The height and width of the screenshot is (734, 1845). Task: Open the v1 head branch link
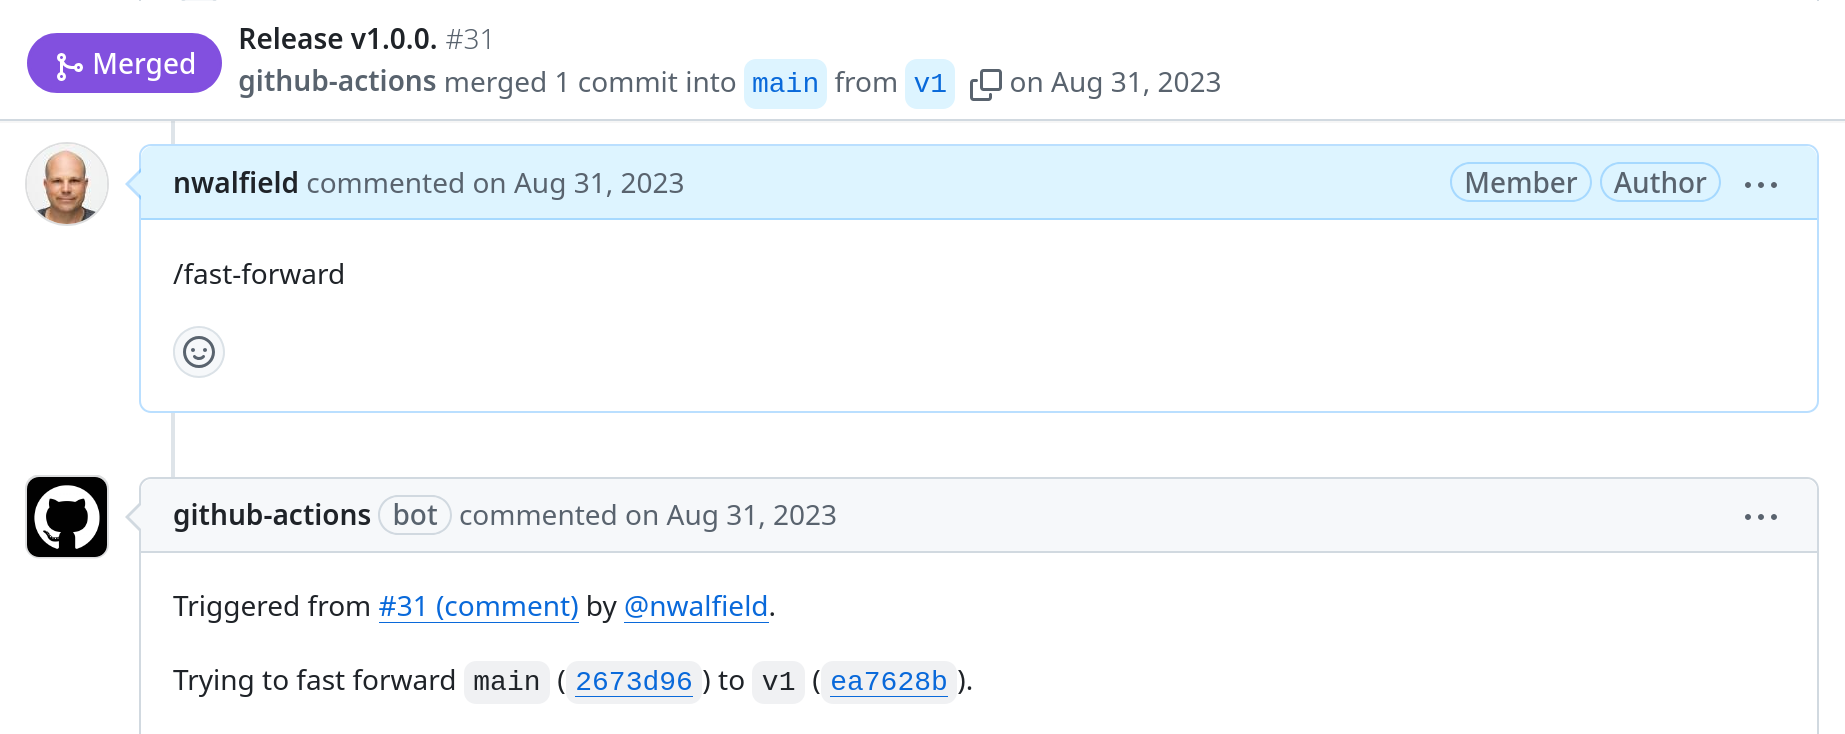(930, 84)
